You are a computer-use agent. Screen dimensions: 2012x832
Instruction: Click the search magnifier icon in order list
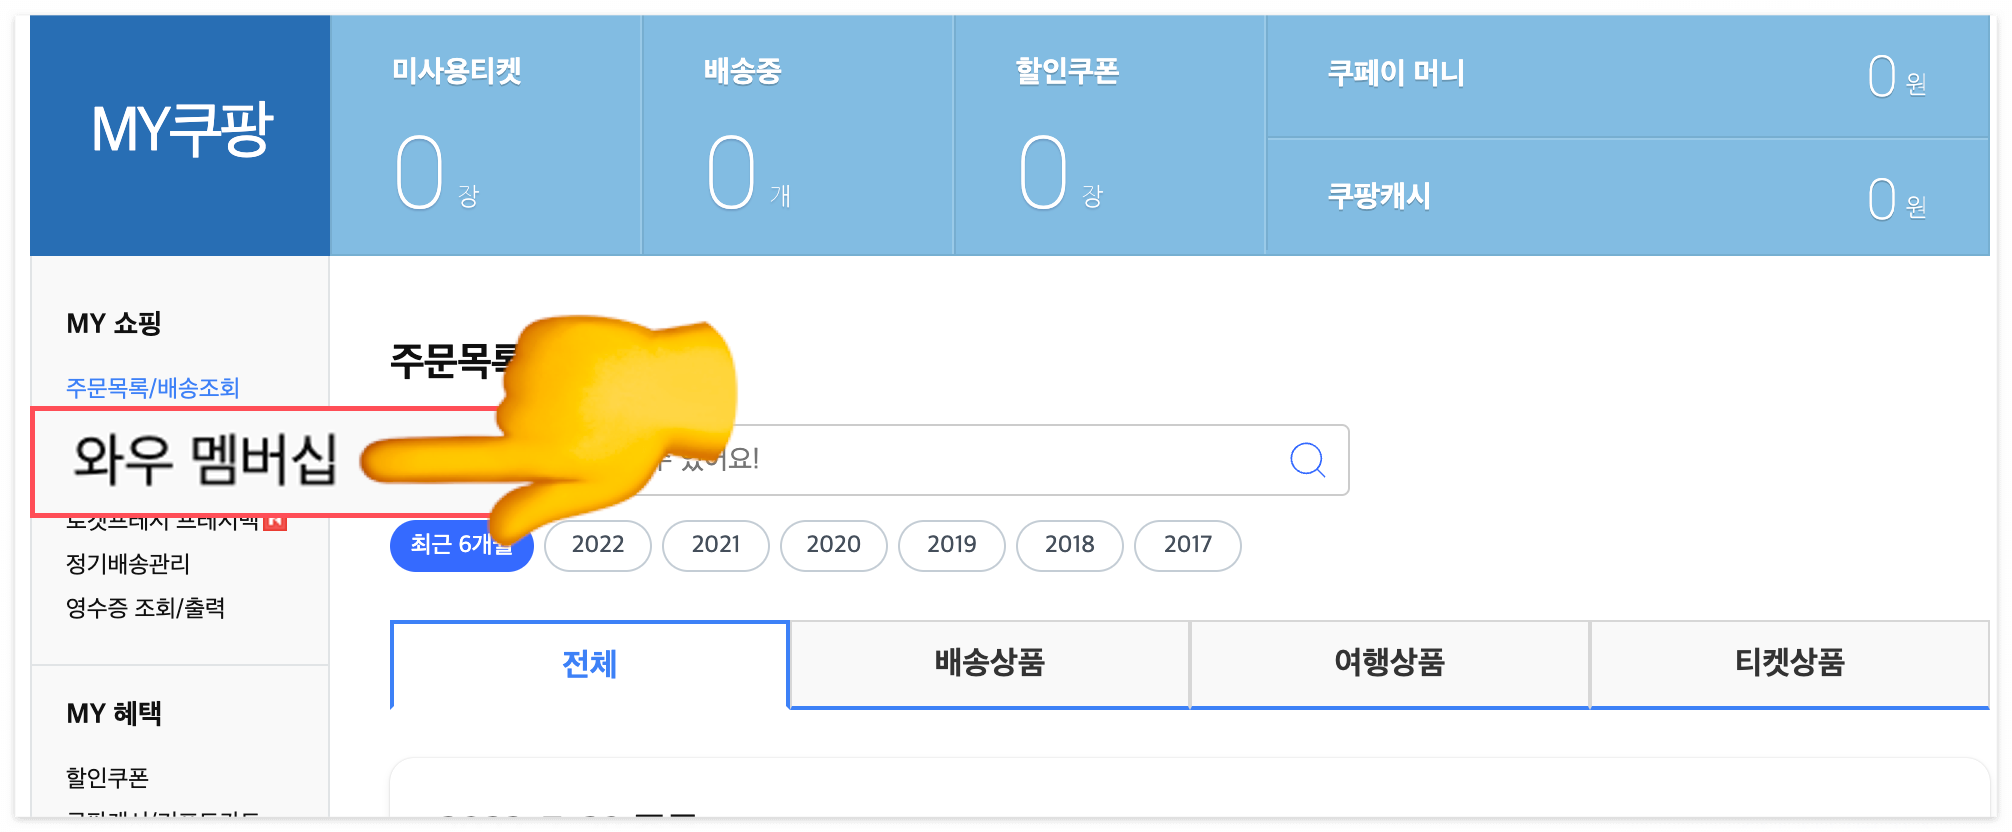click(1307, 459)
